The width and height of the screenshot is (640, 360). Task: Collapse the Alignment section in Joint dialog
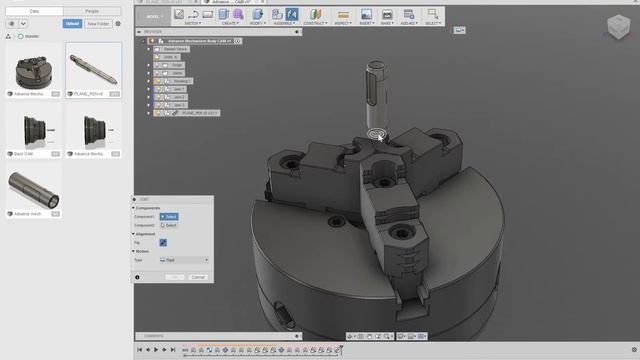point(133,234)
